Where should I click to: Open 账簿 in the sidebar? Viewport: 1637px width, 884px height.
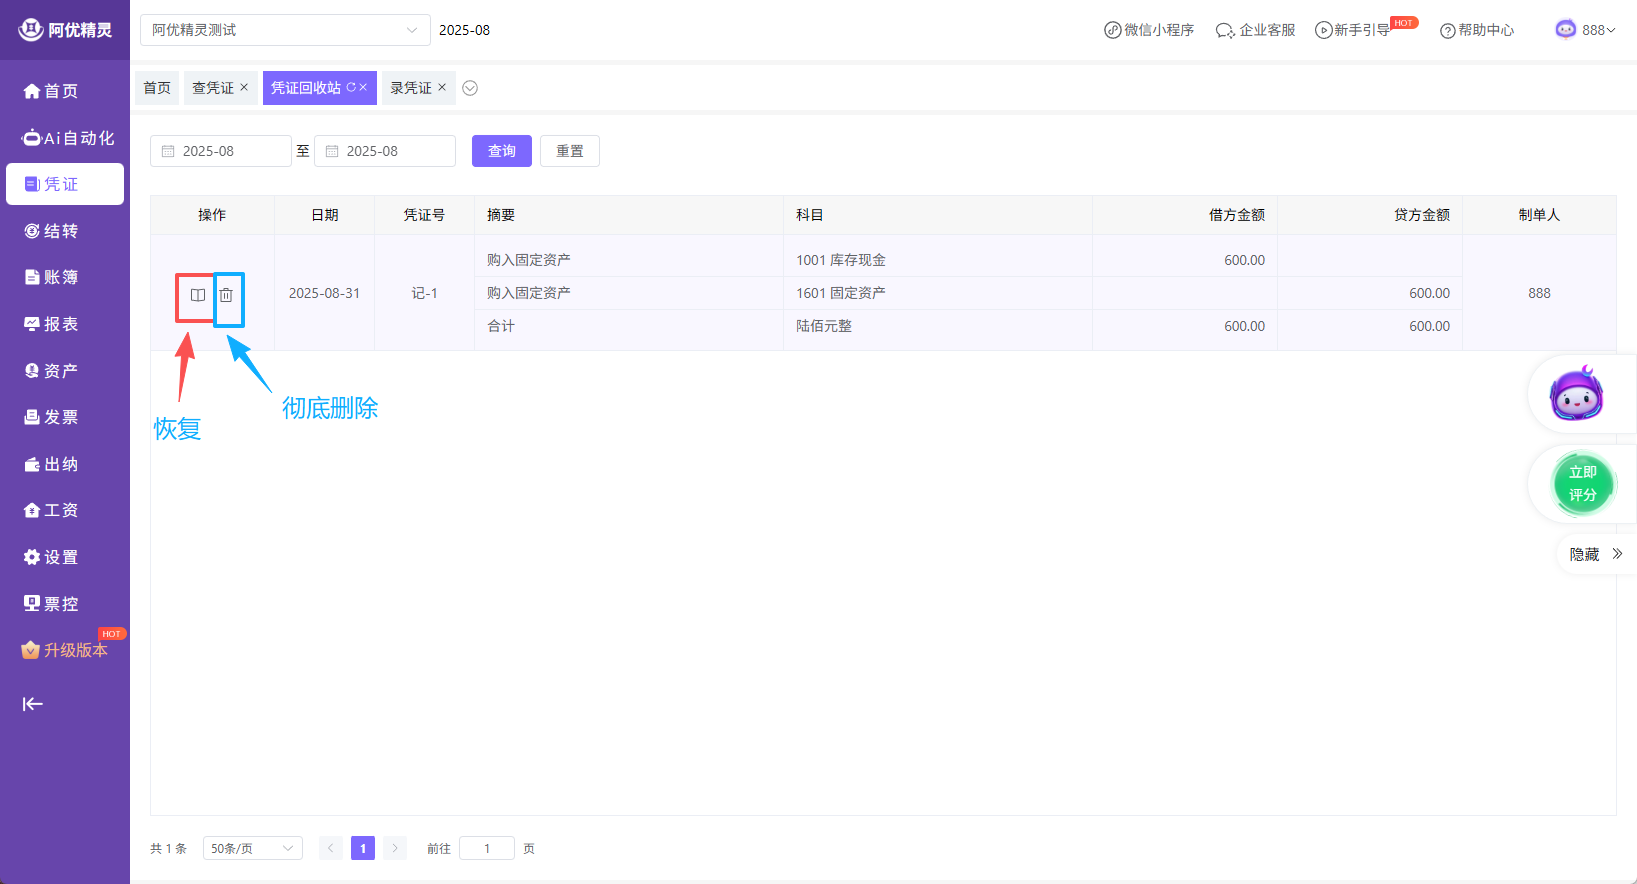[60, 277]
